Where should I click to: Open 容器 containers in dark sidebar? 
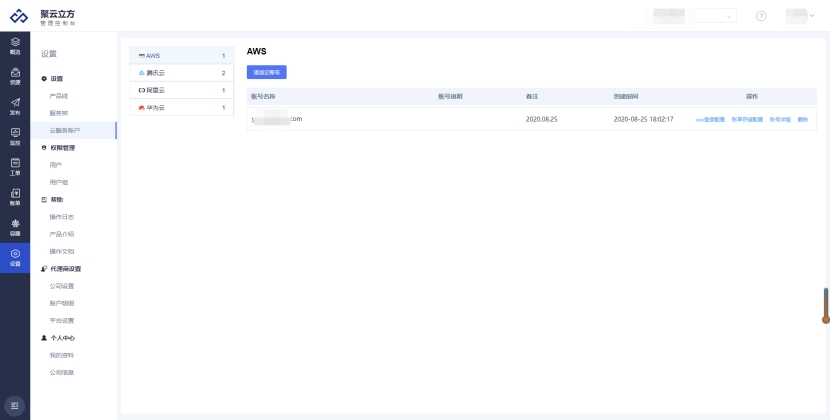pyautogui.click(x=15, y=227)
